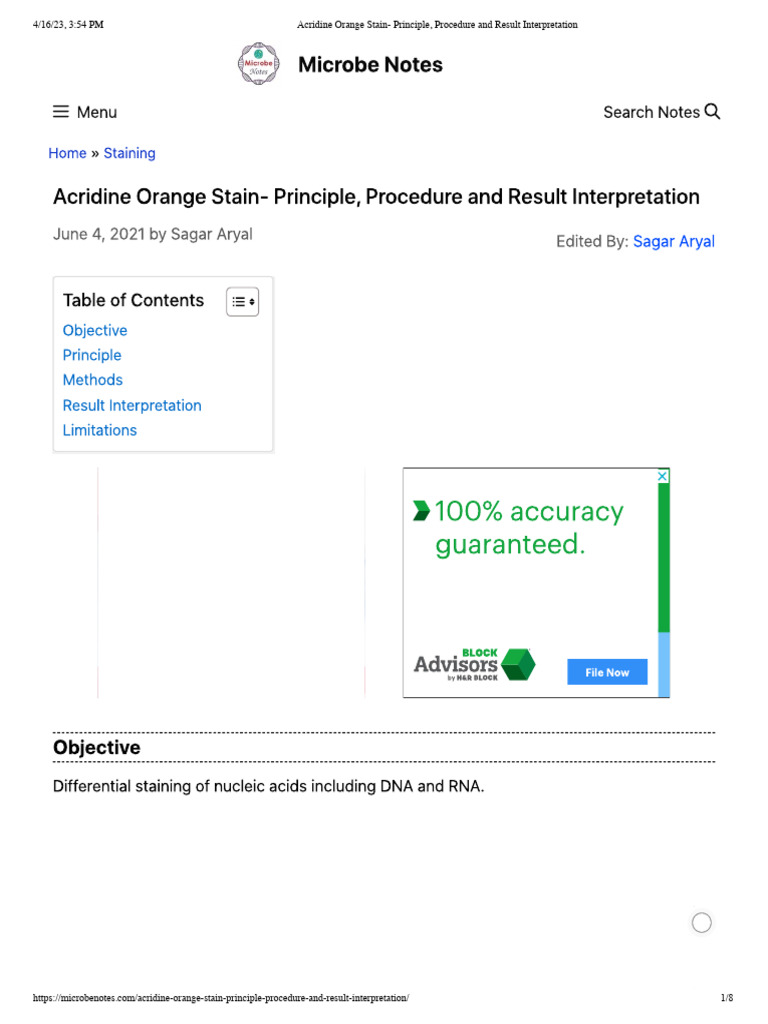
Task: Click the circle button at bottom right
Action: point(702,923)
